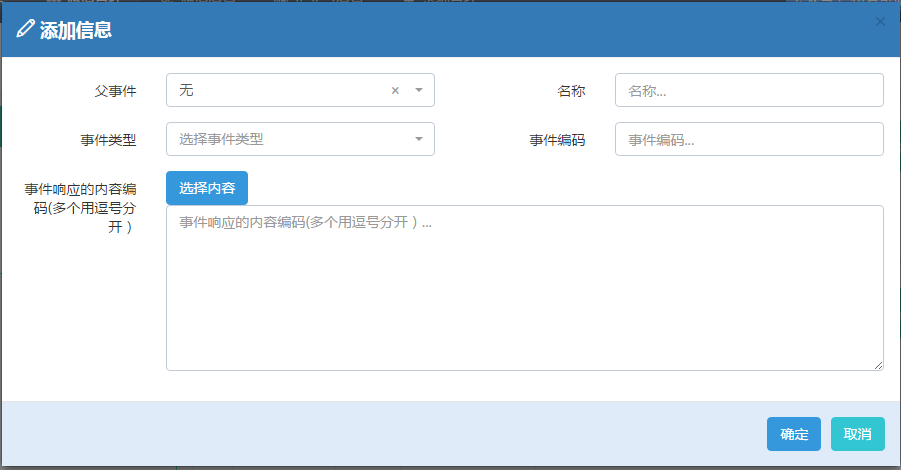Expand the 父事件 dropdown arrow

point(419,90)
